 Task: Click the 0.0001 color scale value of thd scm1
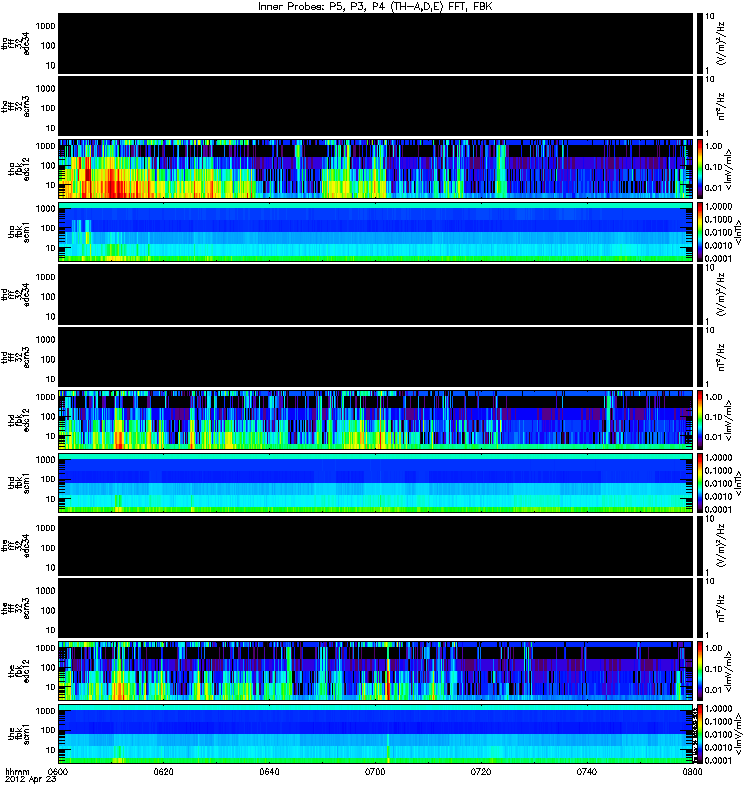(718, 510)
